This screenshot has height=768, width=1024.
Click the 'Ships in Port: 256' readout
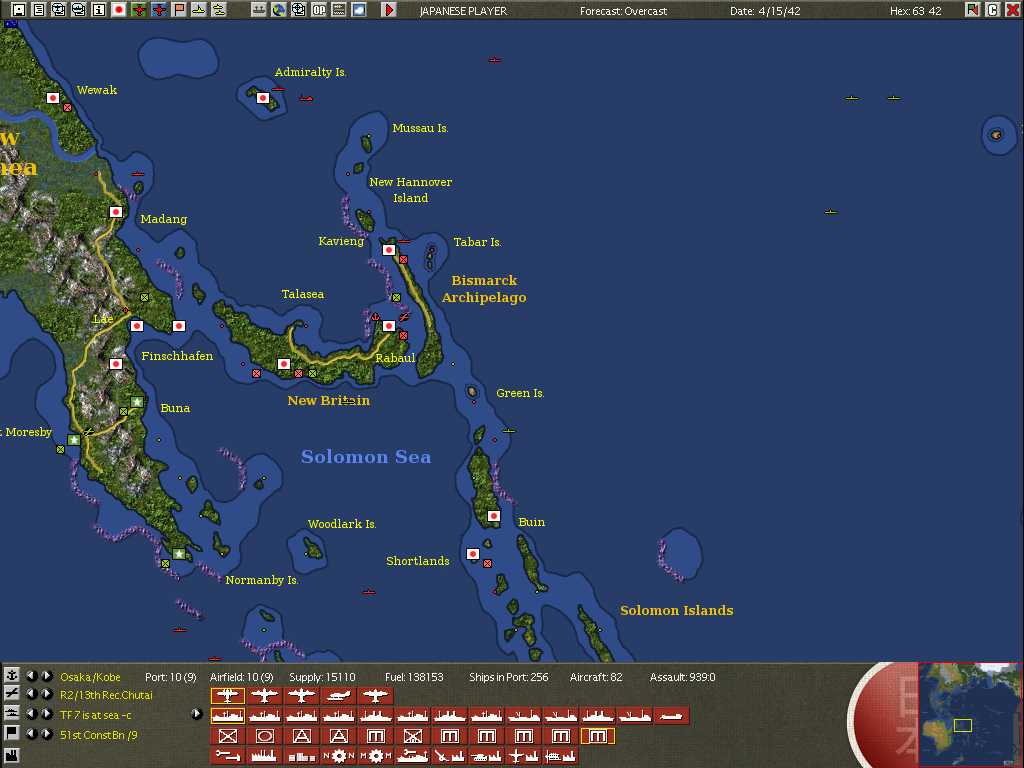point(509,677)
